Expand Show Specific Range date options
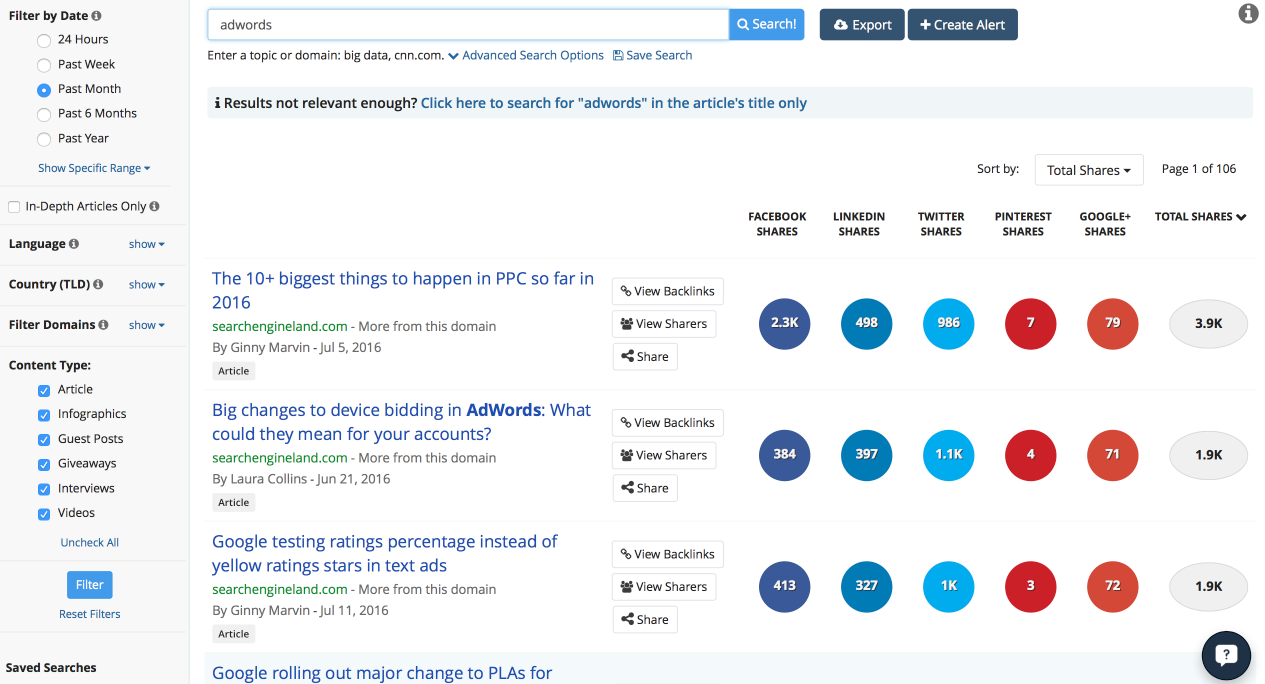 point(94,168)
